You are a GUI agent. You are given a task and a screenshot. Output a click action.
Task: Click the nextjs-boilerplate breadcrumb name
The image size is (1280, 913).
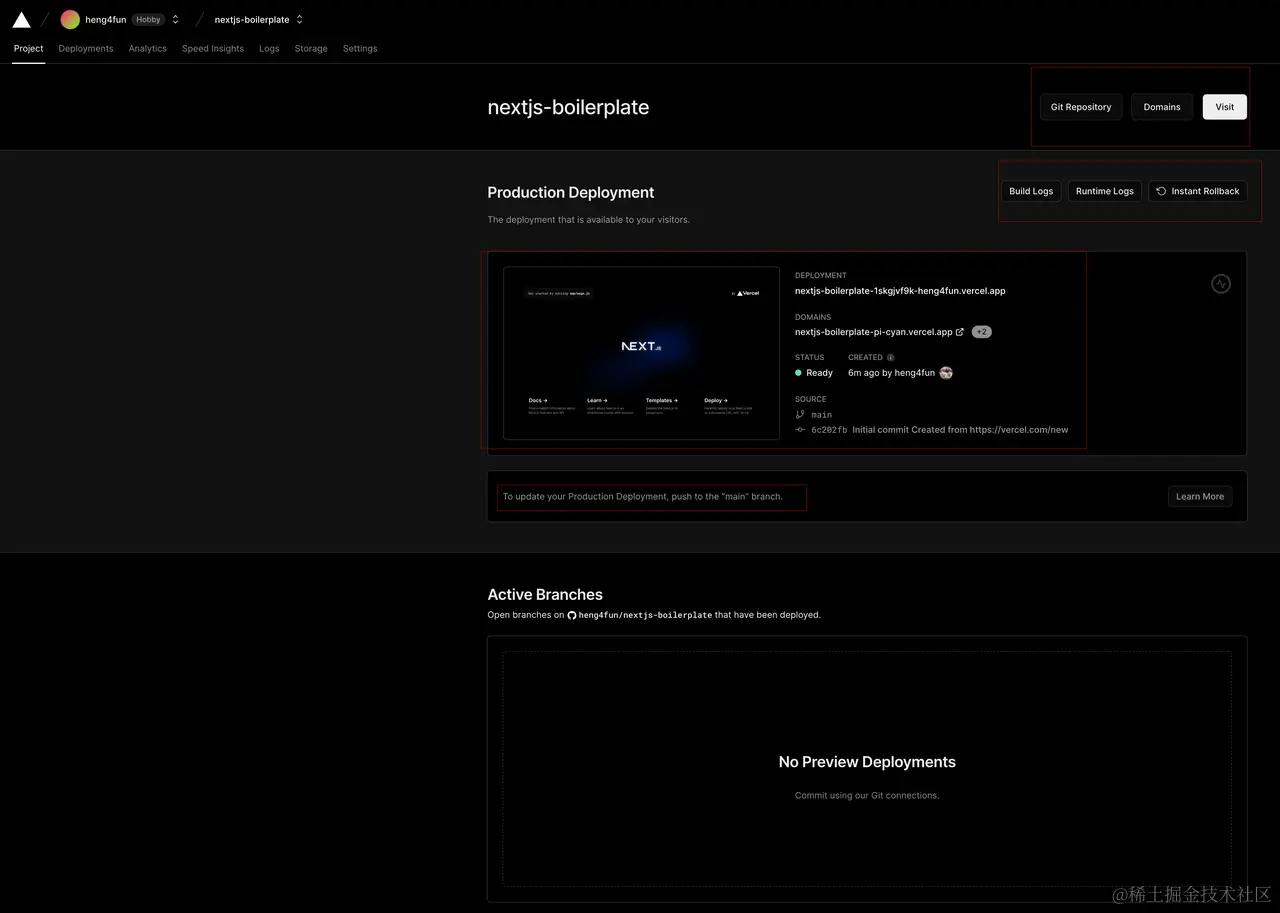(252, 19)
